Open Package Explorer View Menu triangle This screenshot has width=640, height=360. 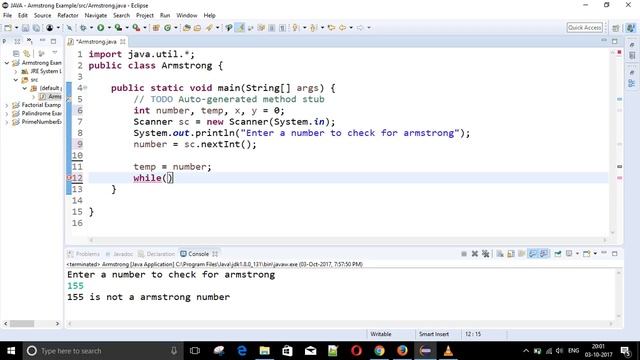(54, 53)
